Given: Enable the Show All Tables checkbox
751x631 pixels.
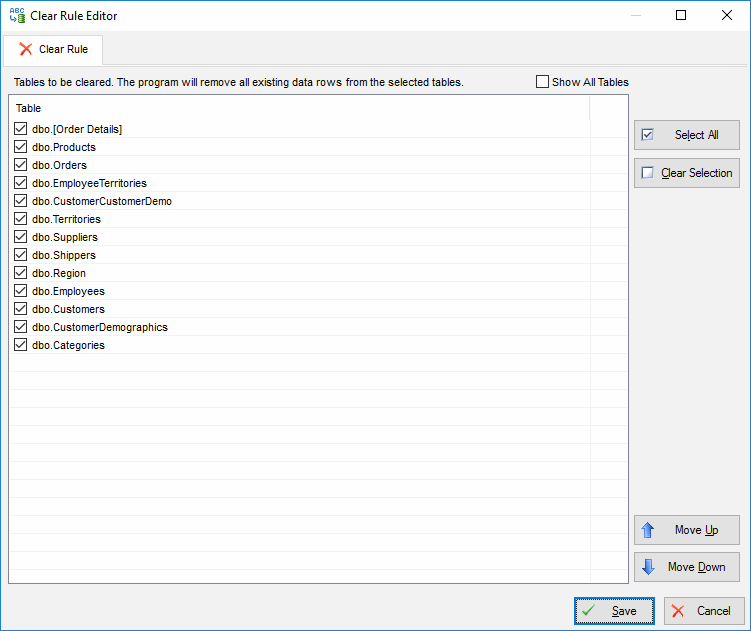Looking at the screenshot, I should click(x=542, y=82).
